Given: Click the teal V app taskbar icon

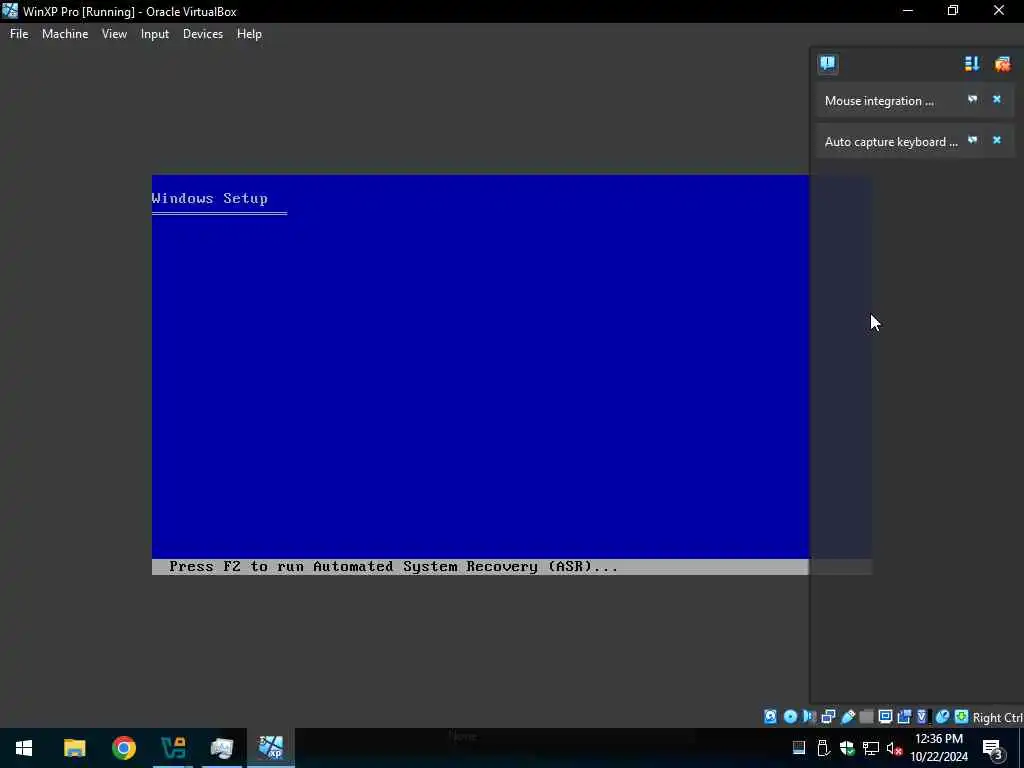Looking at the screenshot, I should [173, 748].
